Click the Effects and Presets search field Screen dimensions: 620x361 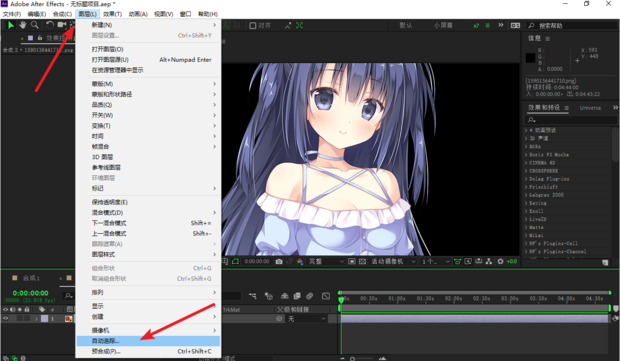click(569, 119)
